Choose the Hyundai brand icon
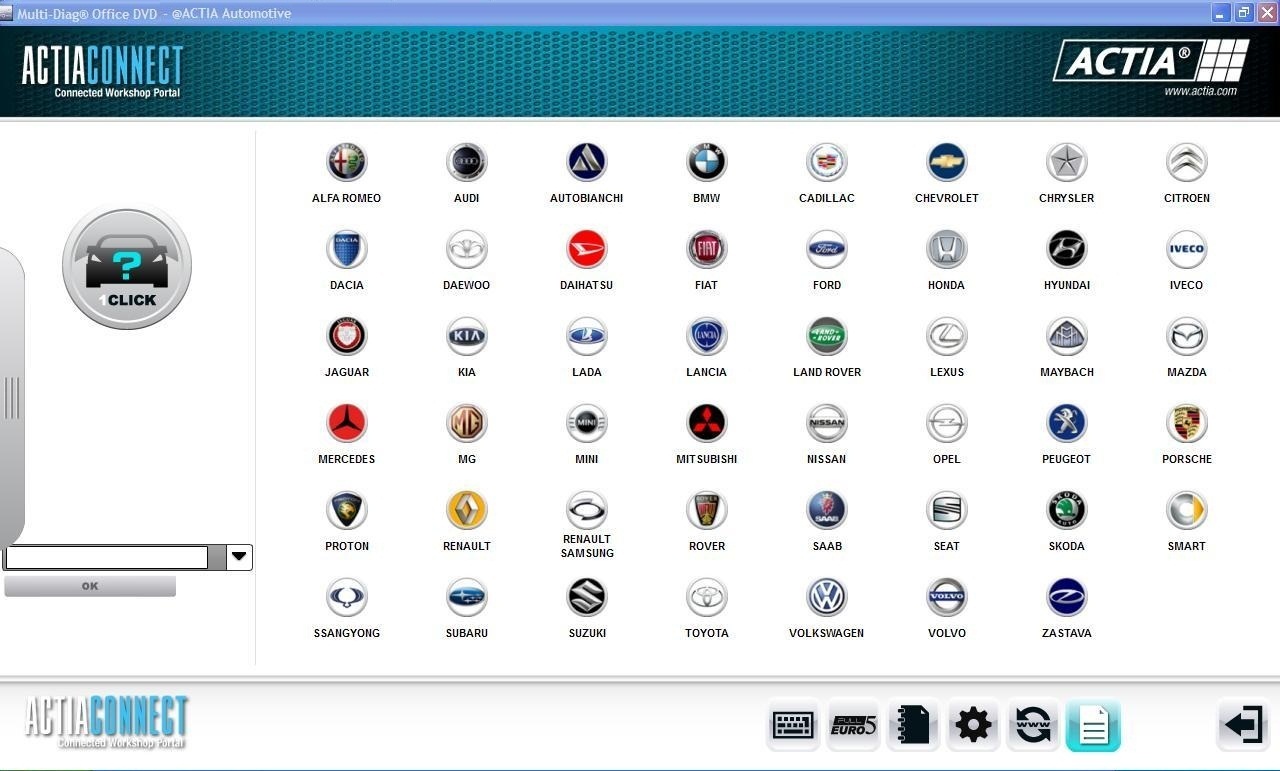The height and width of the screenshot is (771, 1280). 1067,249
